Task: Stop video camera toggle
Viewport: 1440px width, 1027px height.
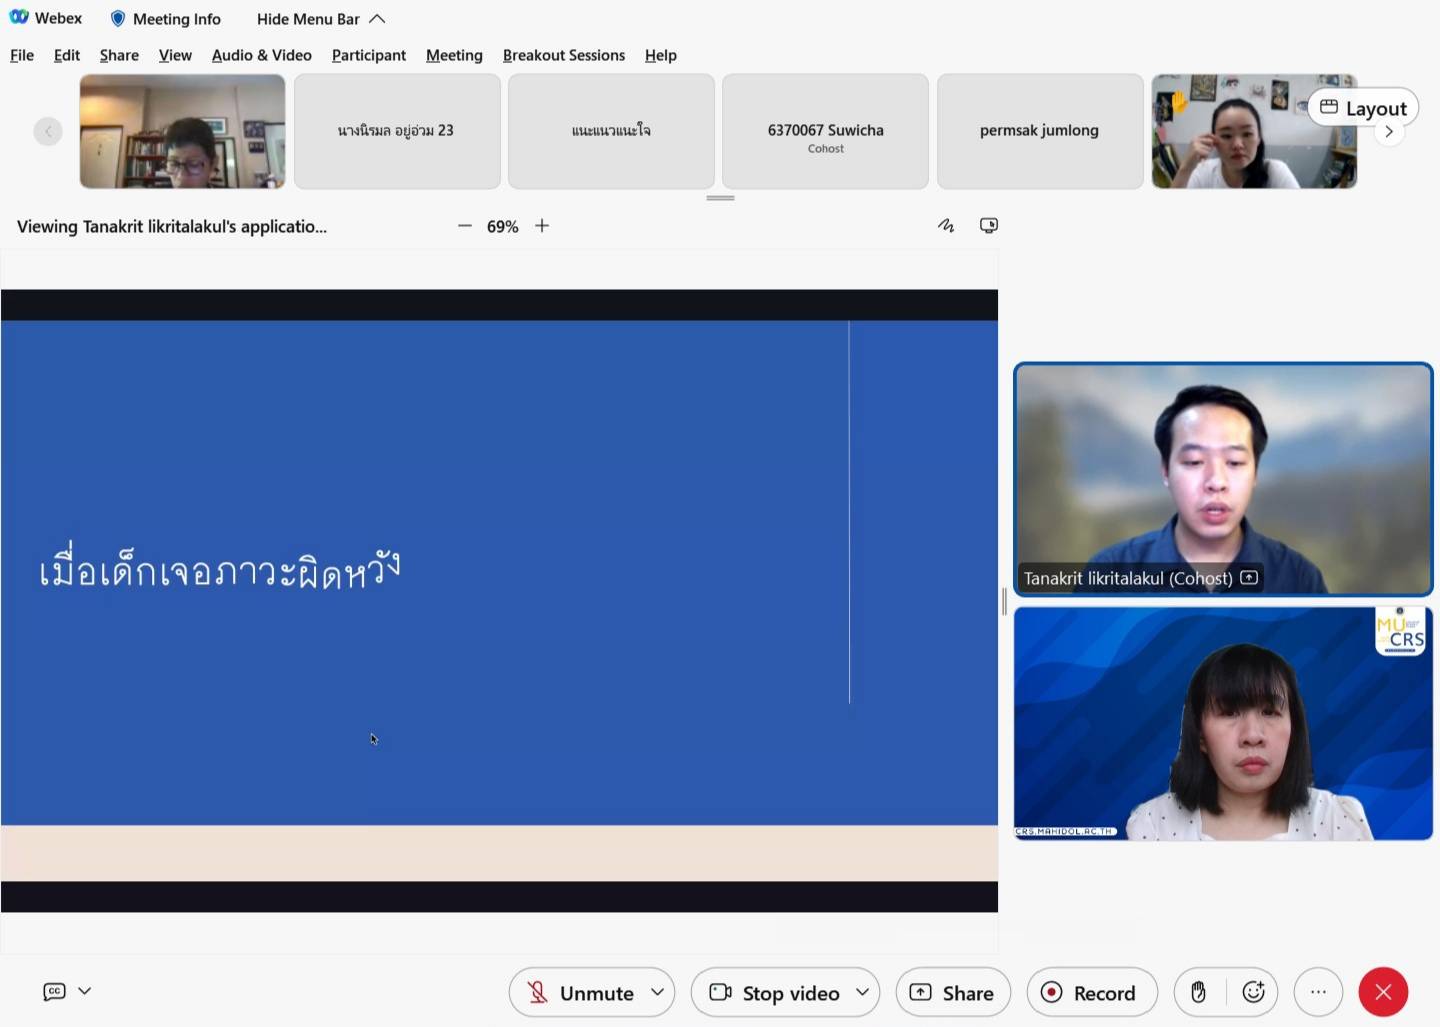Action: click(x=775, y=992)
